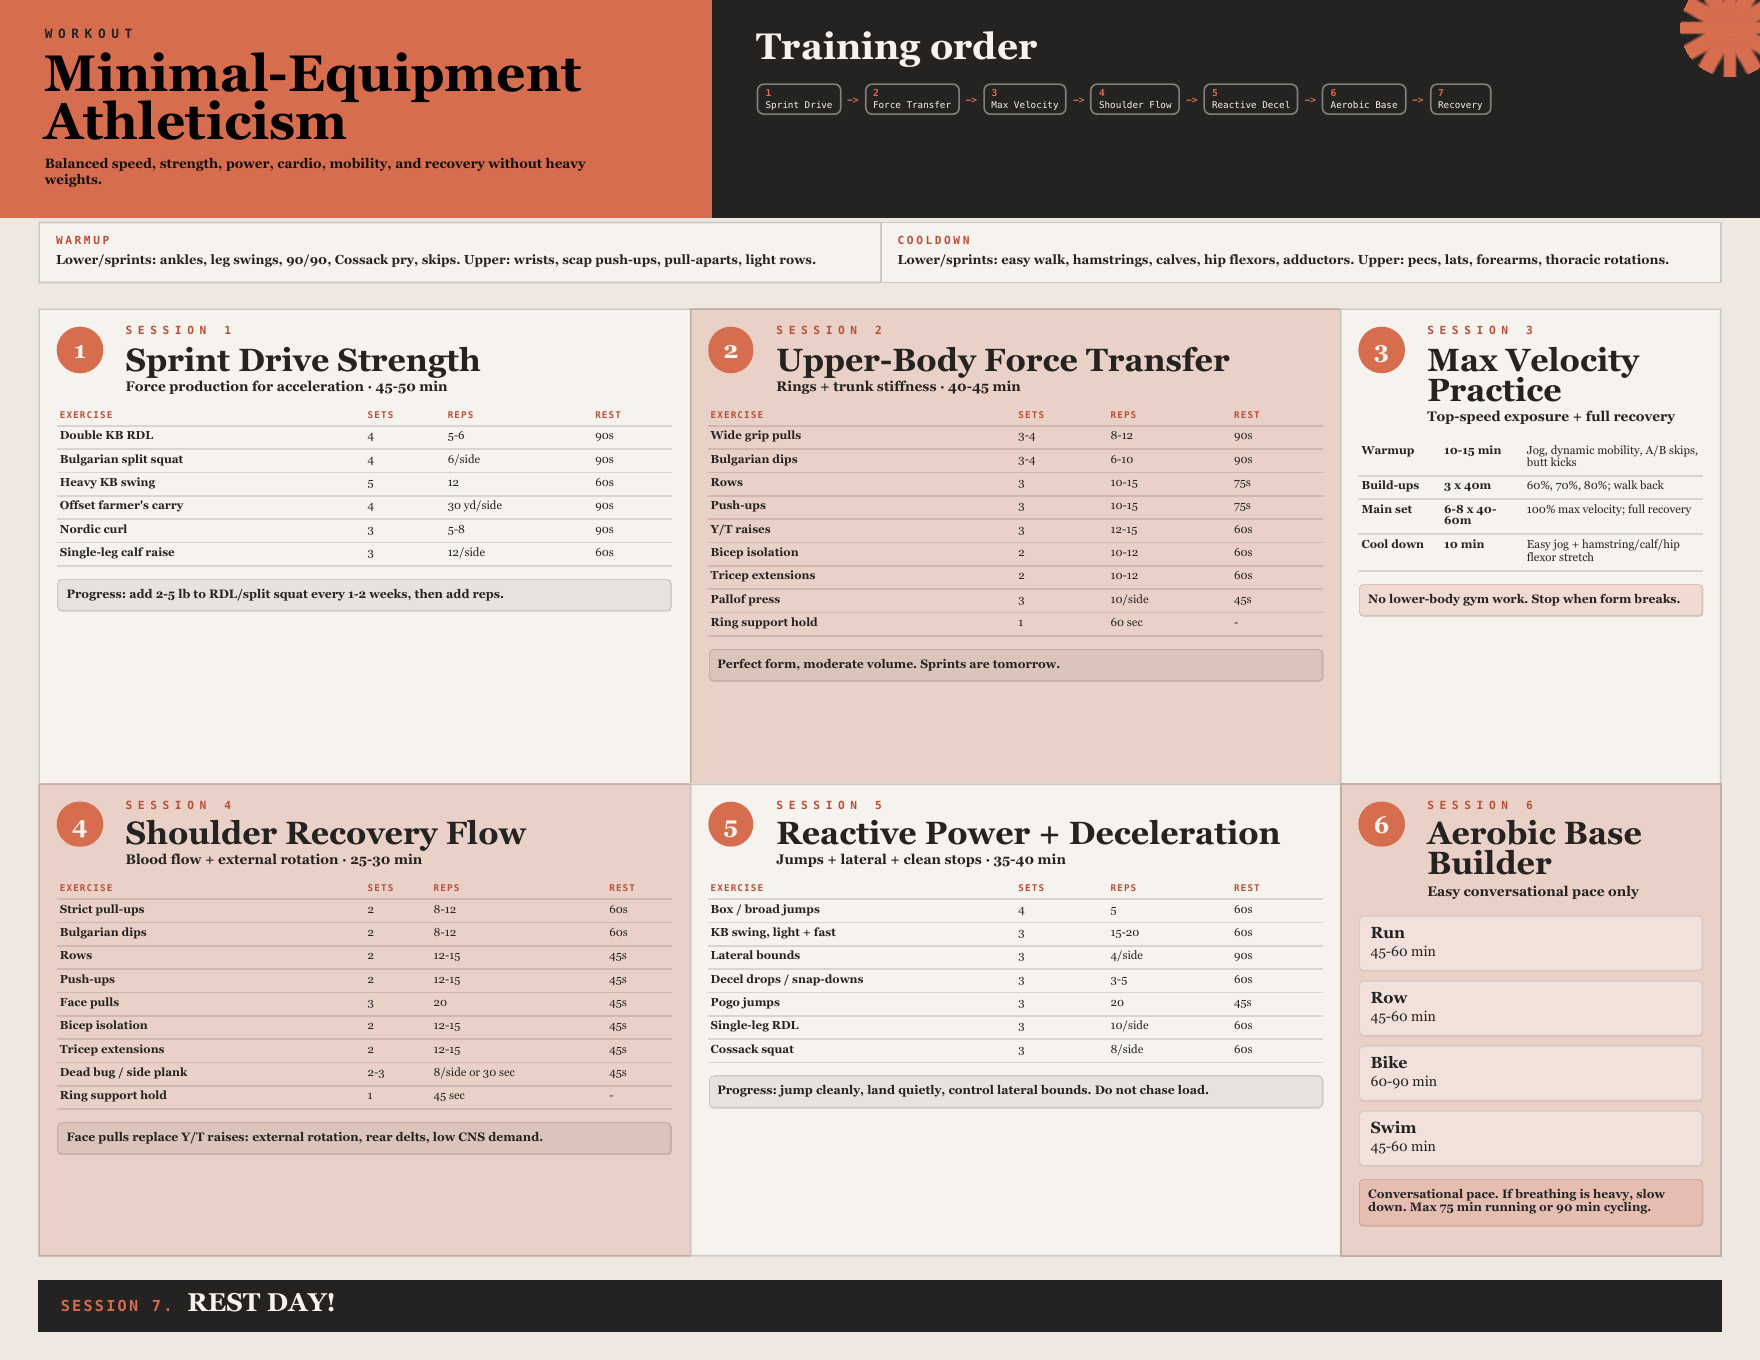Click the Build-ups row in session 3
The width and height of the screenshot is (1760, 1360).
pyautogui.click(x=1530, y=486)
